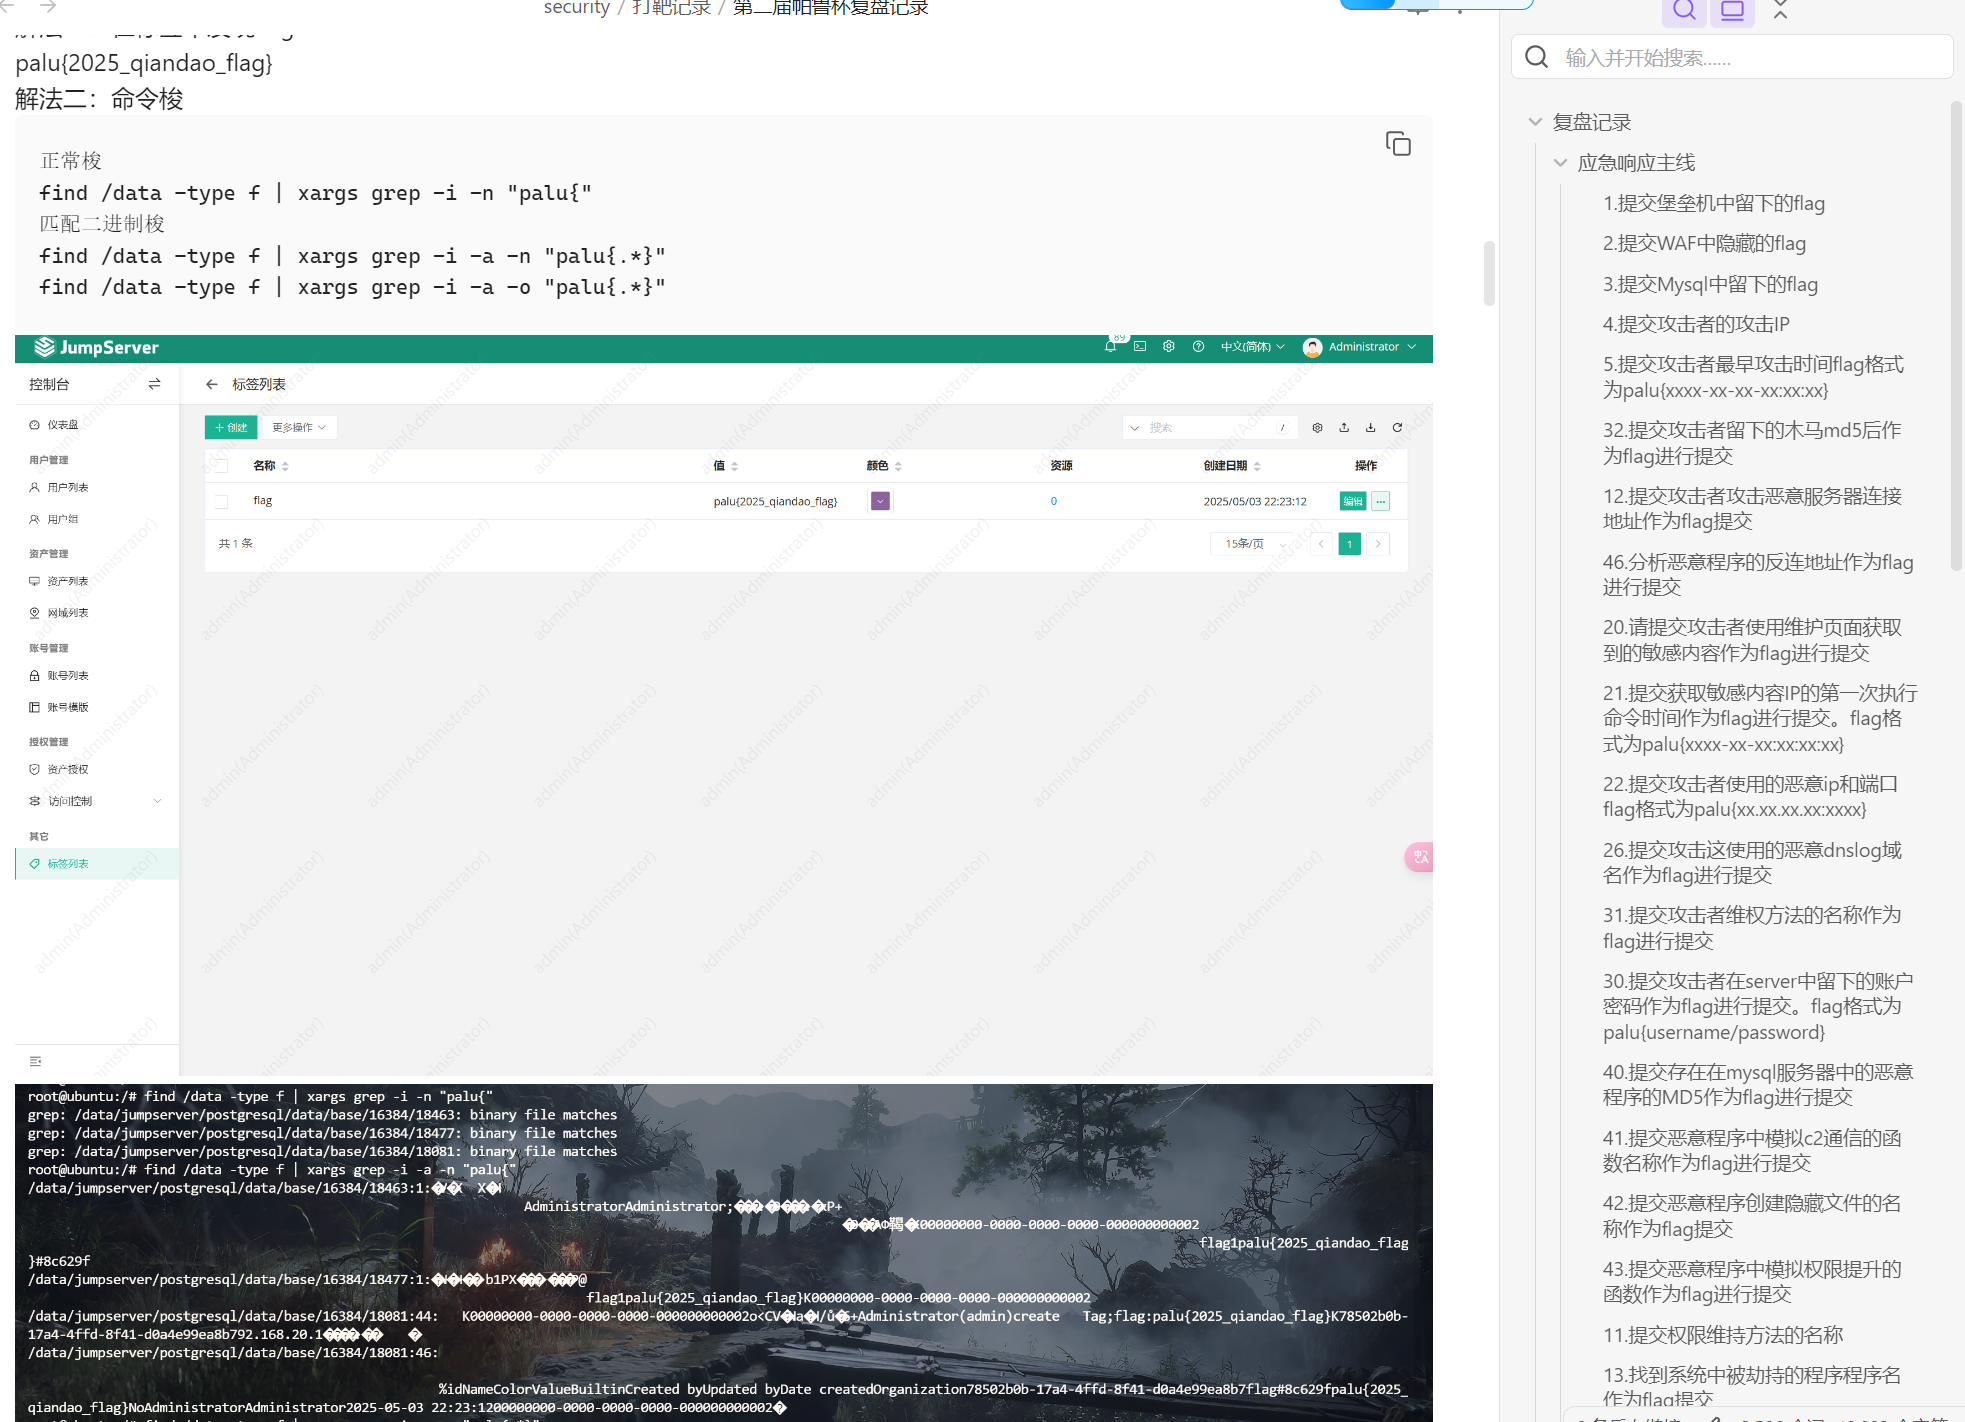The image size is (1965, 1422).
Task: Open the 用户列表 menu item
Action: (68, 487)
